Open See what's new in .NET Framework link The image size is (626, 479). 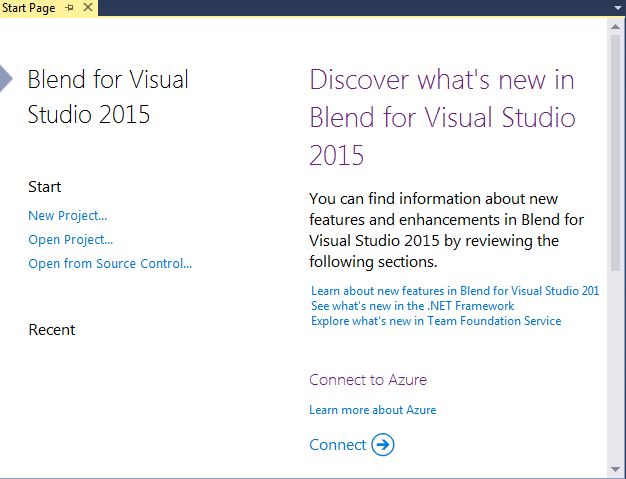point(412,306)
